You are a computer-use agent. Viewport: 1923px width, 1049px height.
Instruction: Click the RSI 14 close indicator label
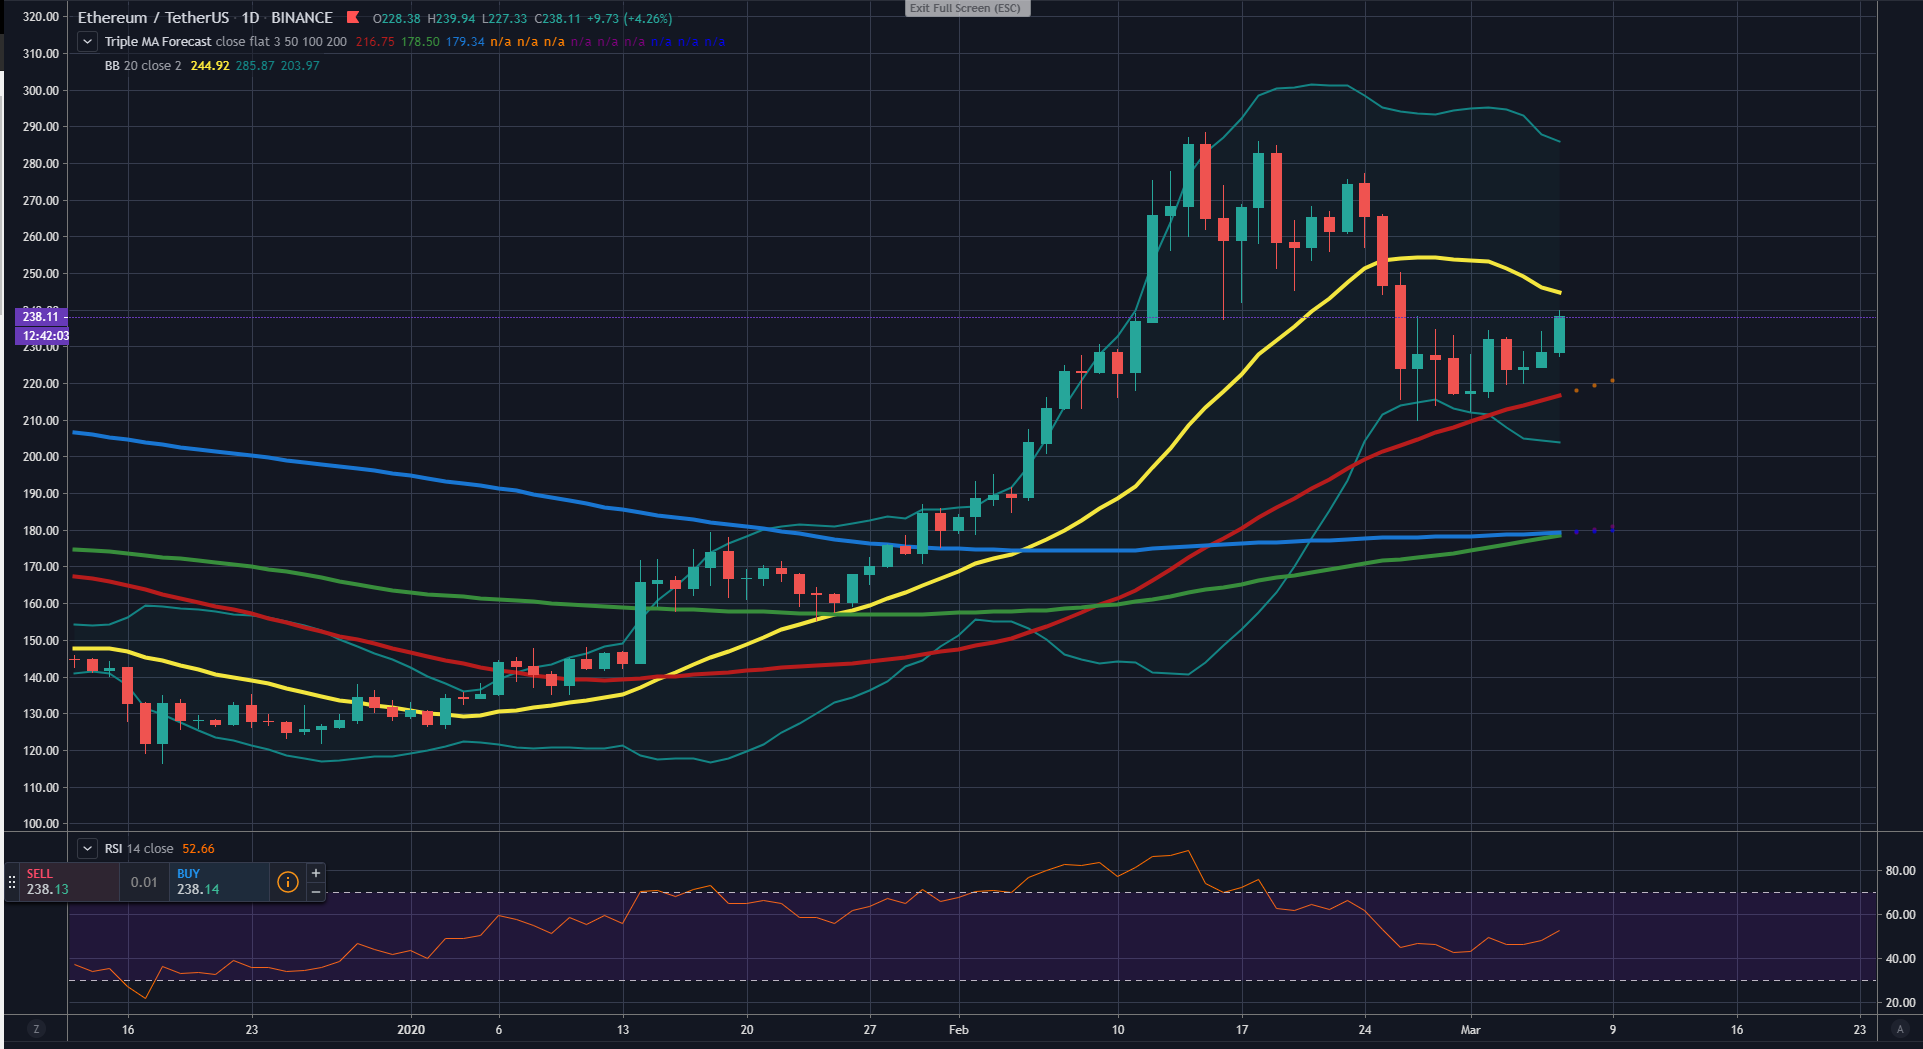[139, 849]
